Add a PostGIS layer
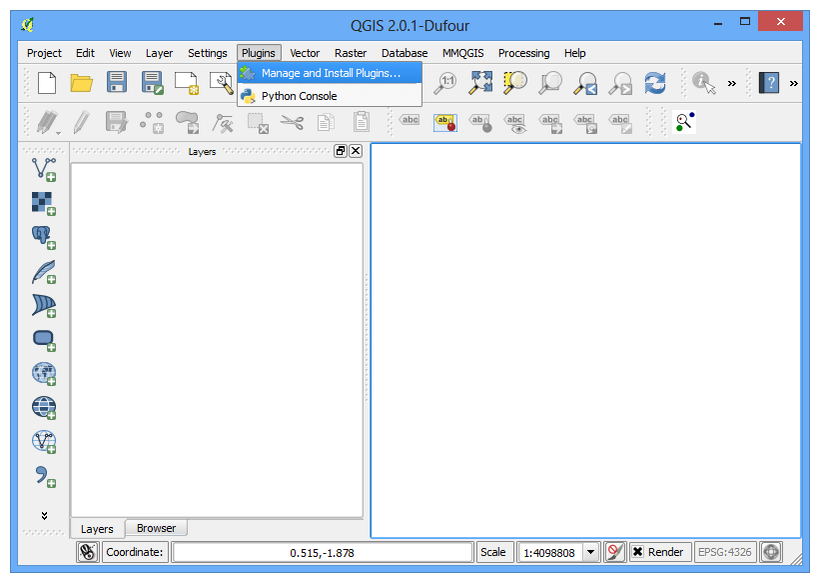The height and width of the screenshot is (583, 820). tap(44, 237)
